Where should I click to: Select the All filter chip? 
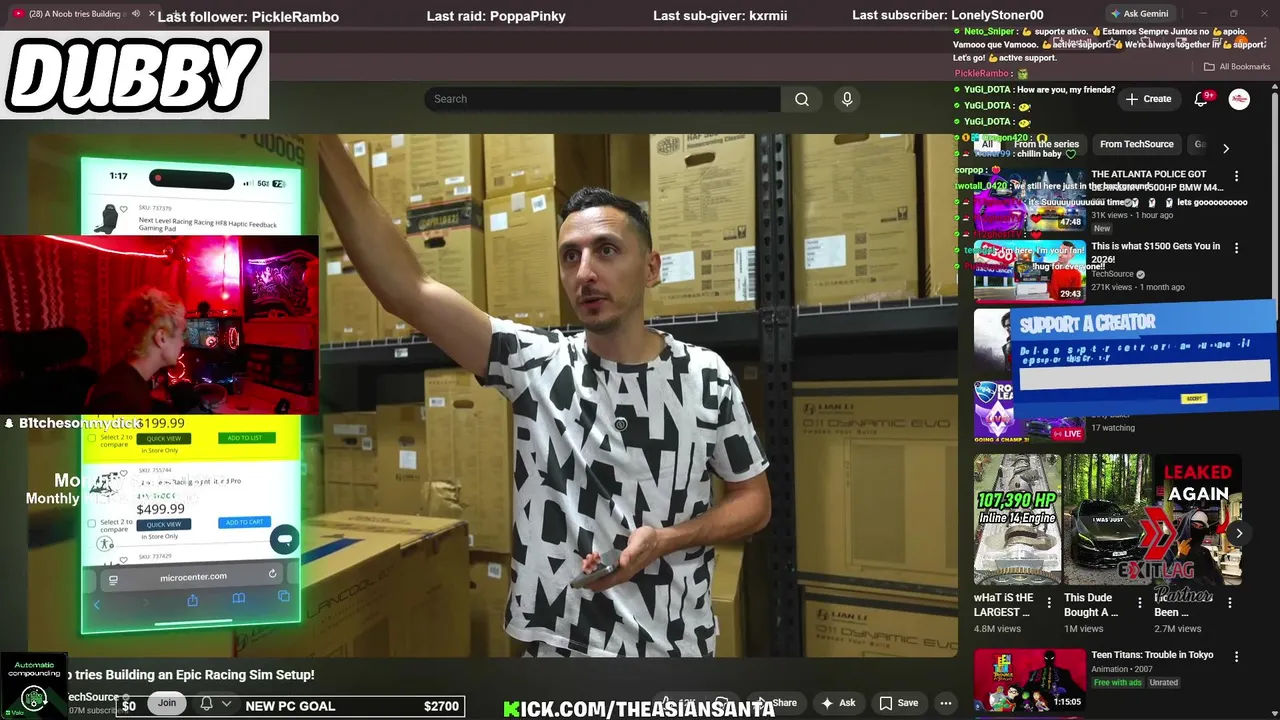coord(987,144)
